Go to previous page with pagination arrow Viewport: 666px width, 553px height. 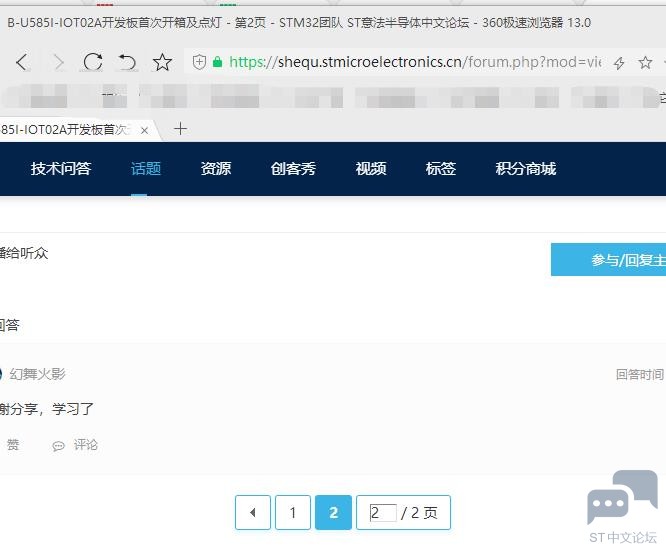tap(253, 513)
